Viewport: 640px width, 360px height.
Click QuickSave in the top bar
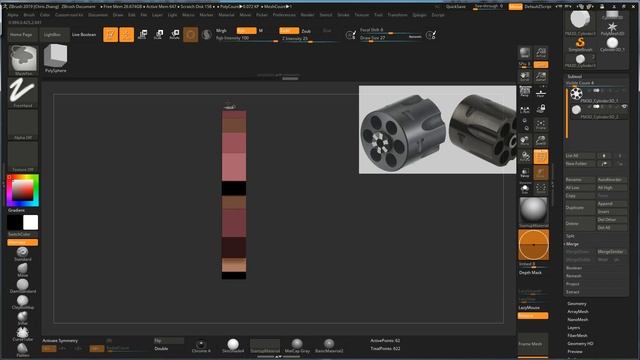[456, 7]
